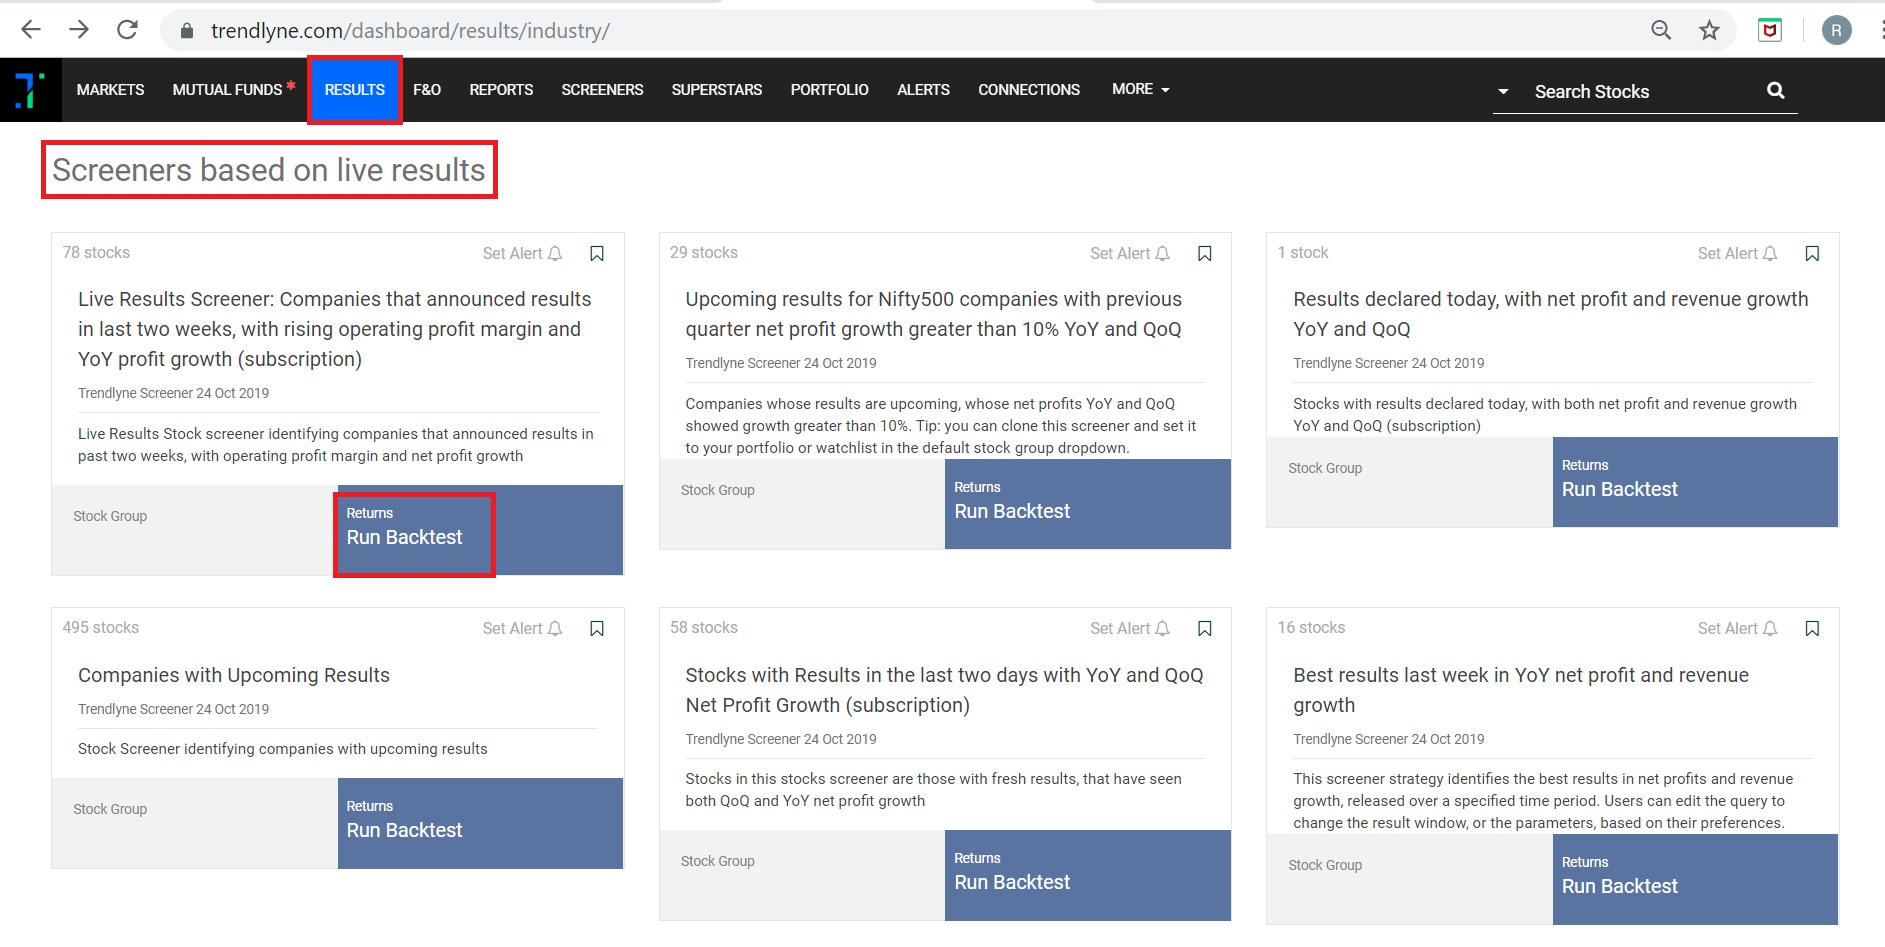The image size is (1885, 947).
Task: Click the browser zoom magnifier icon
Action: pyautogui.click(x=1661, y=30)
